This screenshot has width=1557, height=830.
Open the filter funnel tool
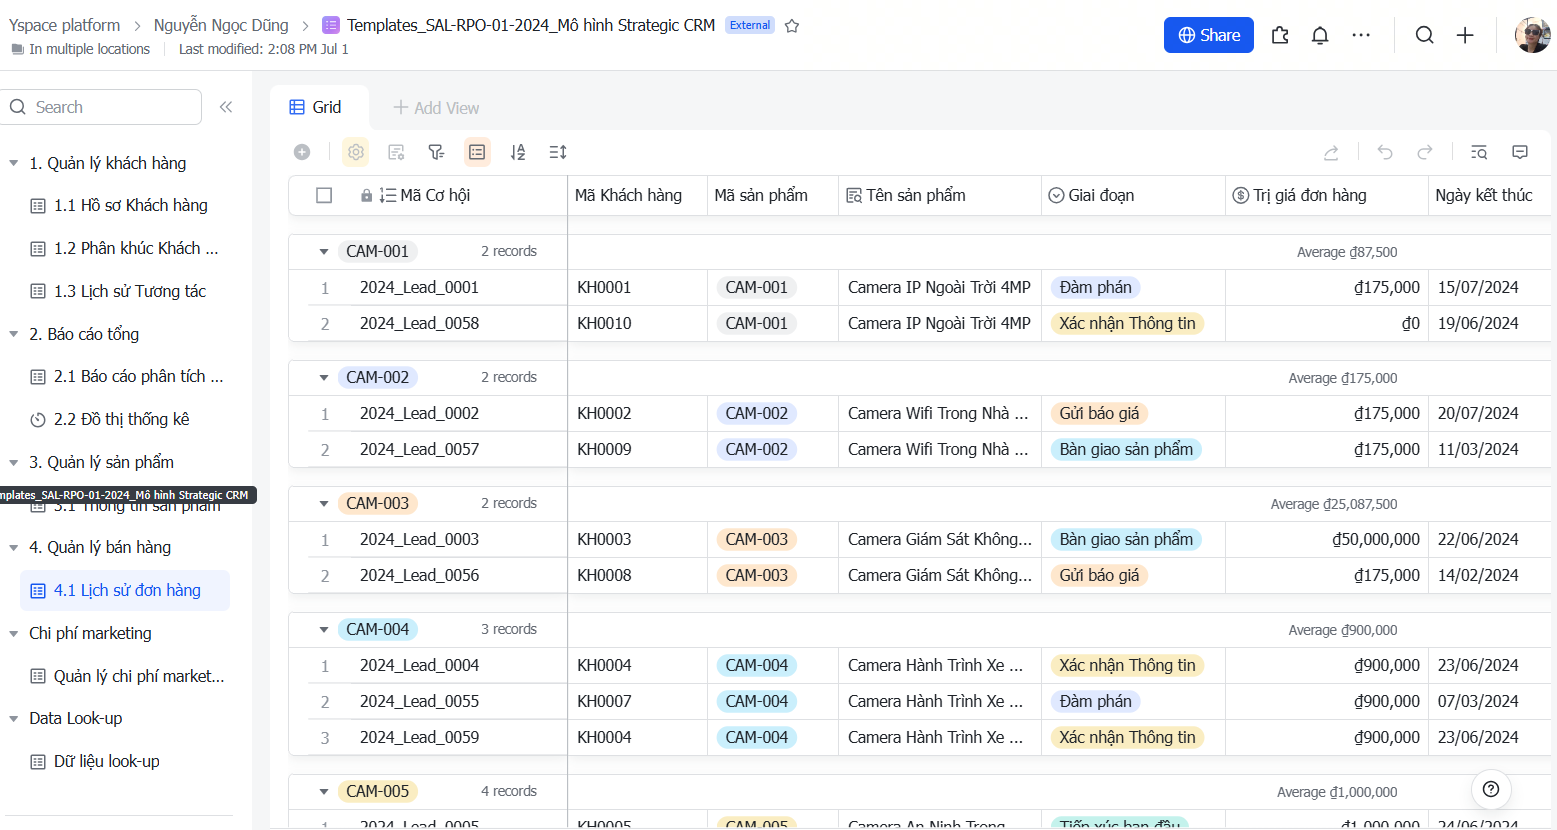436,152
